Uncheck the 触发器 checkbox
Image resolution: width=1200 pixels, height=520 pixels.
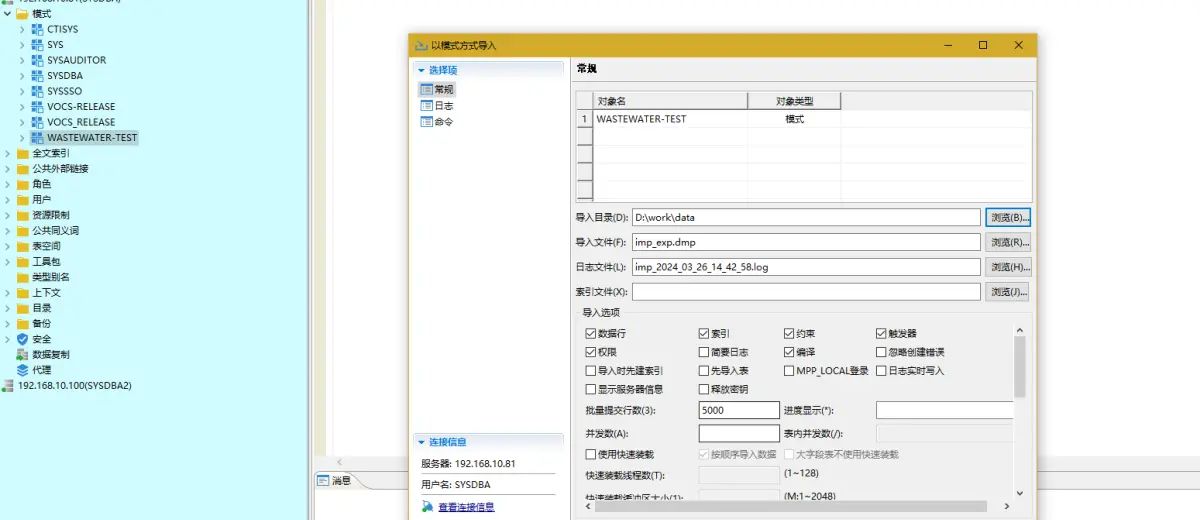pyautogui.click(x=881, y=334)
